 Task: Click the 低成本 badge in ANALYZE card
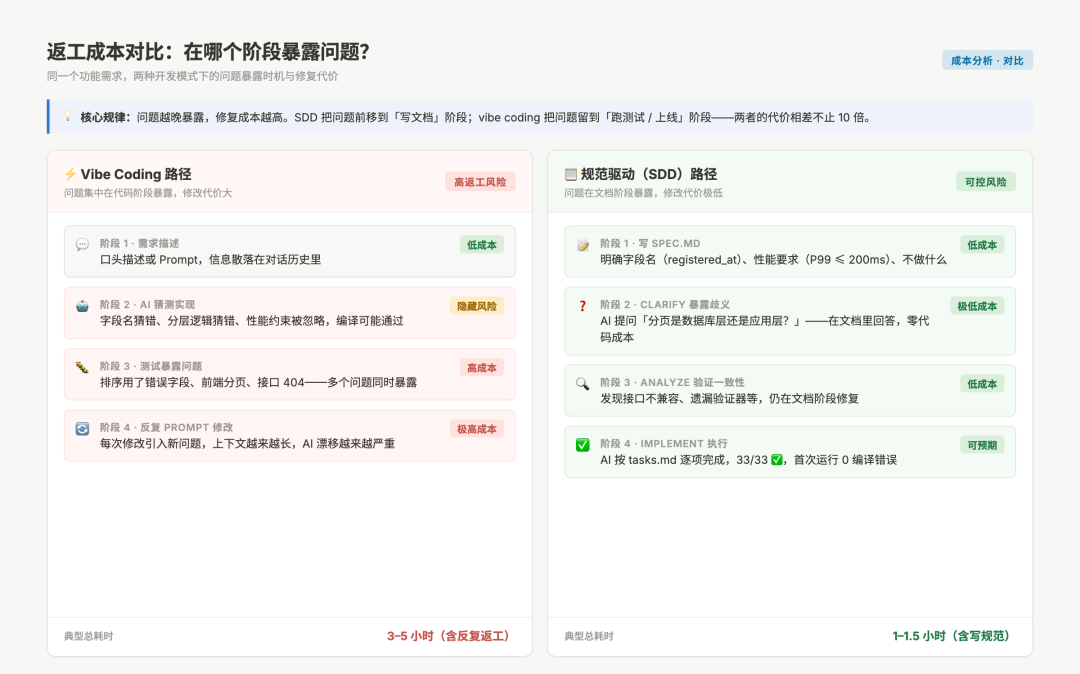tap(982, 384)
